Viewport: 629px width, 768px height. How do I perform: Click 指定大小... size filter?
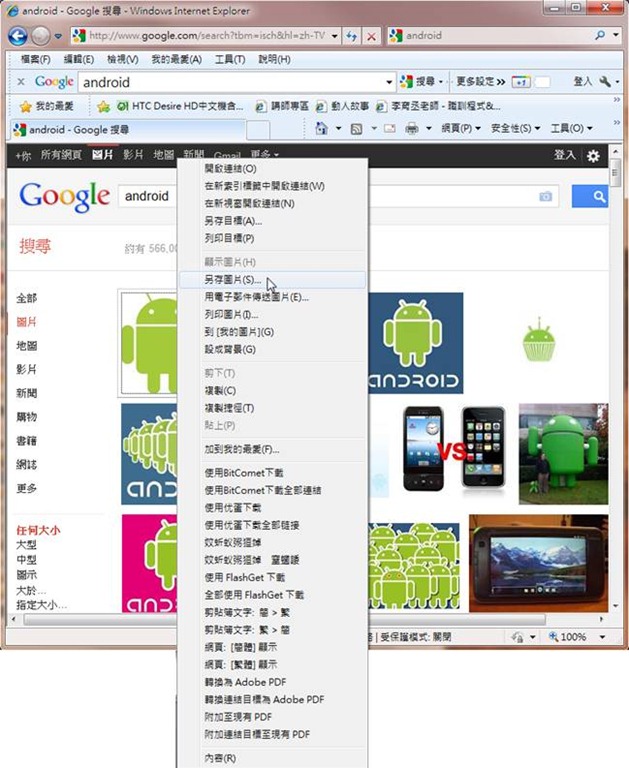tap(41, 605)
